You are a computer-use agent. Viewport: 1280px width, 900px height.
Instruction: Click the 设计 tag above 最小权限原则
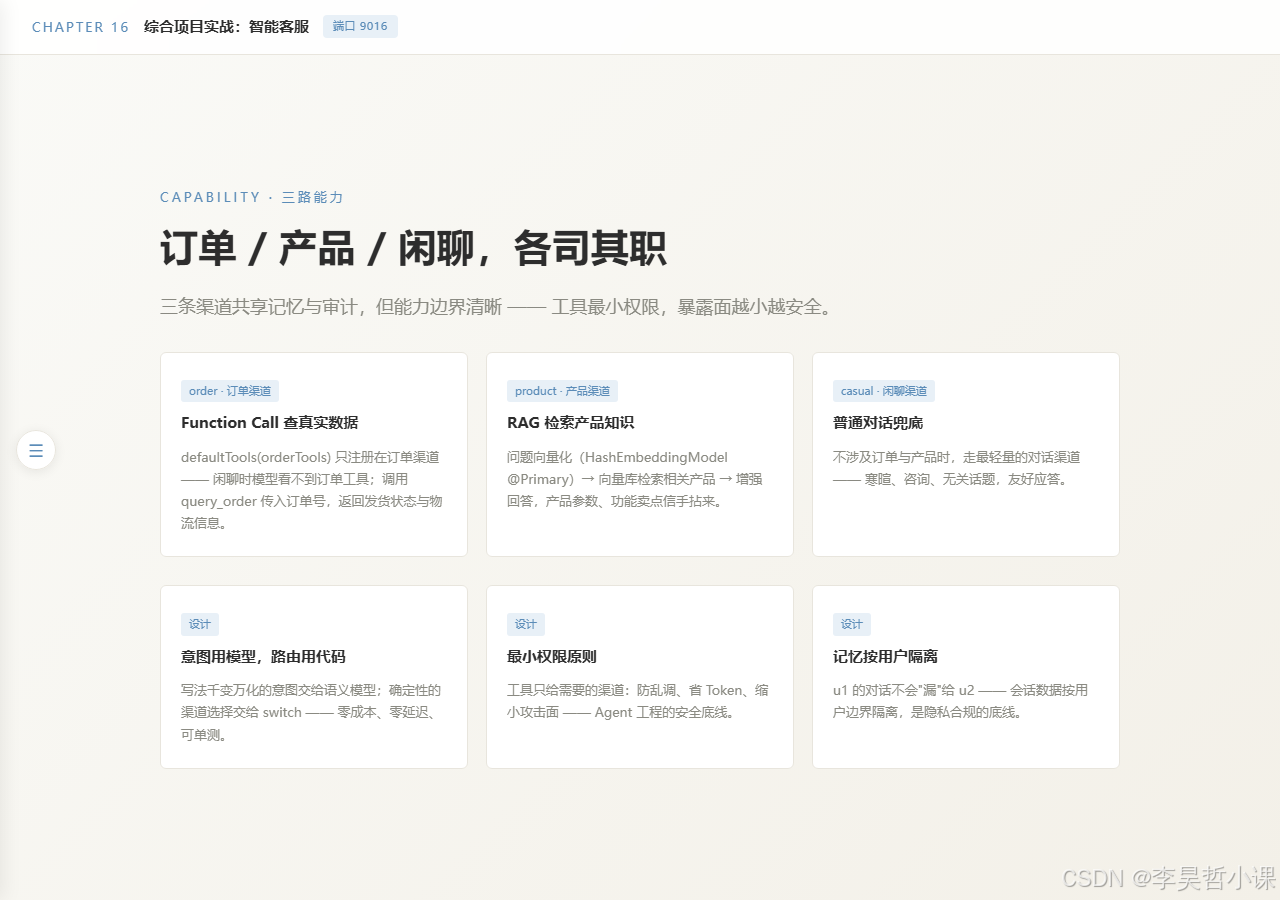[526, 624]
